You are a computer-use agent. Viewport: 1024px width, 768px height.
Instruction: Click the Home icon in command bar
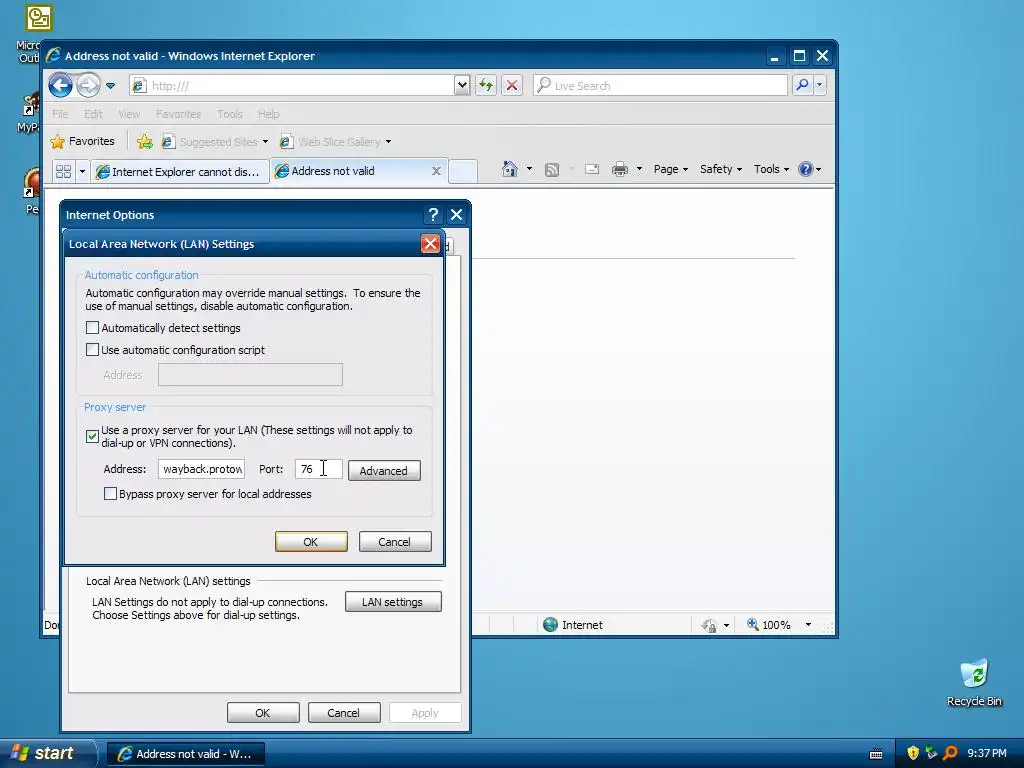(509, 169)
